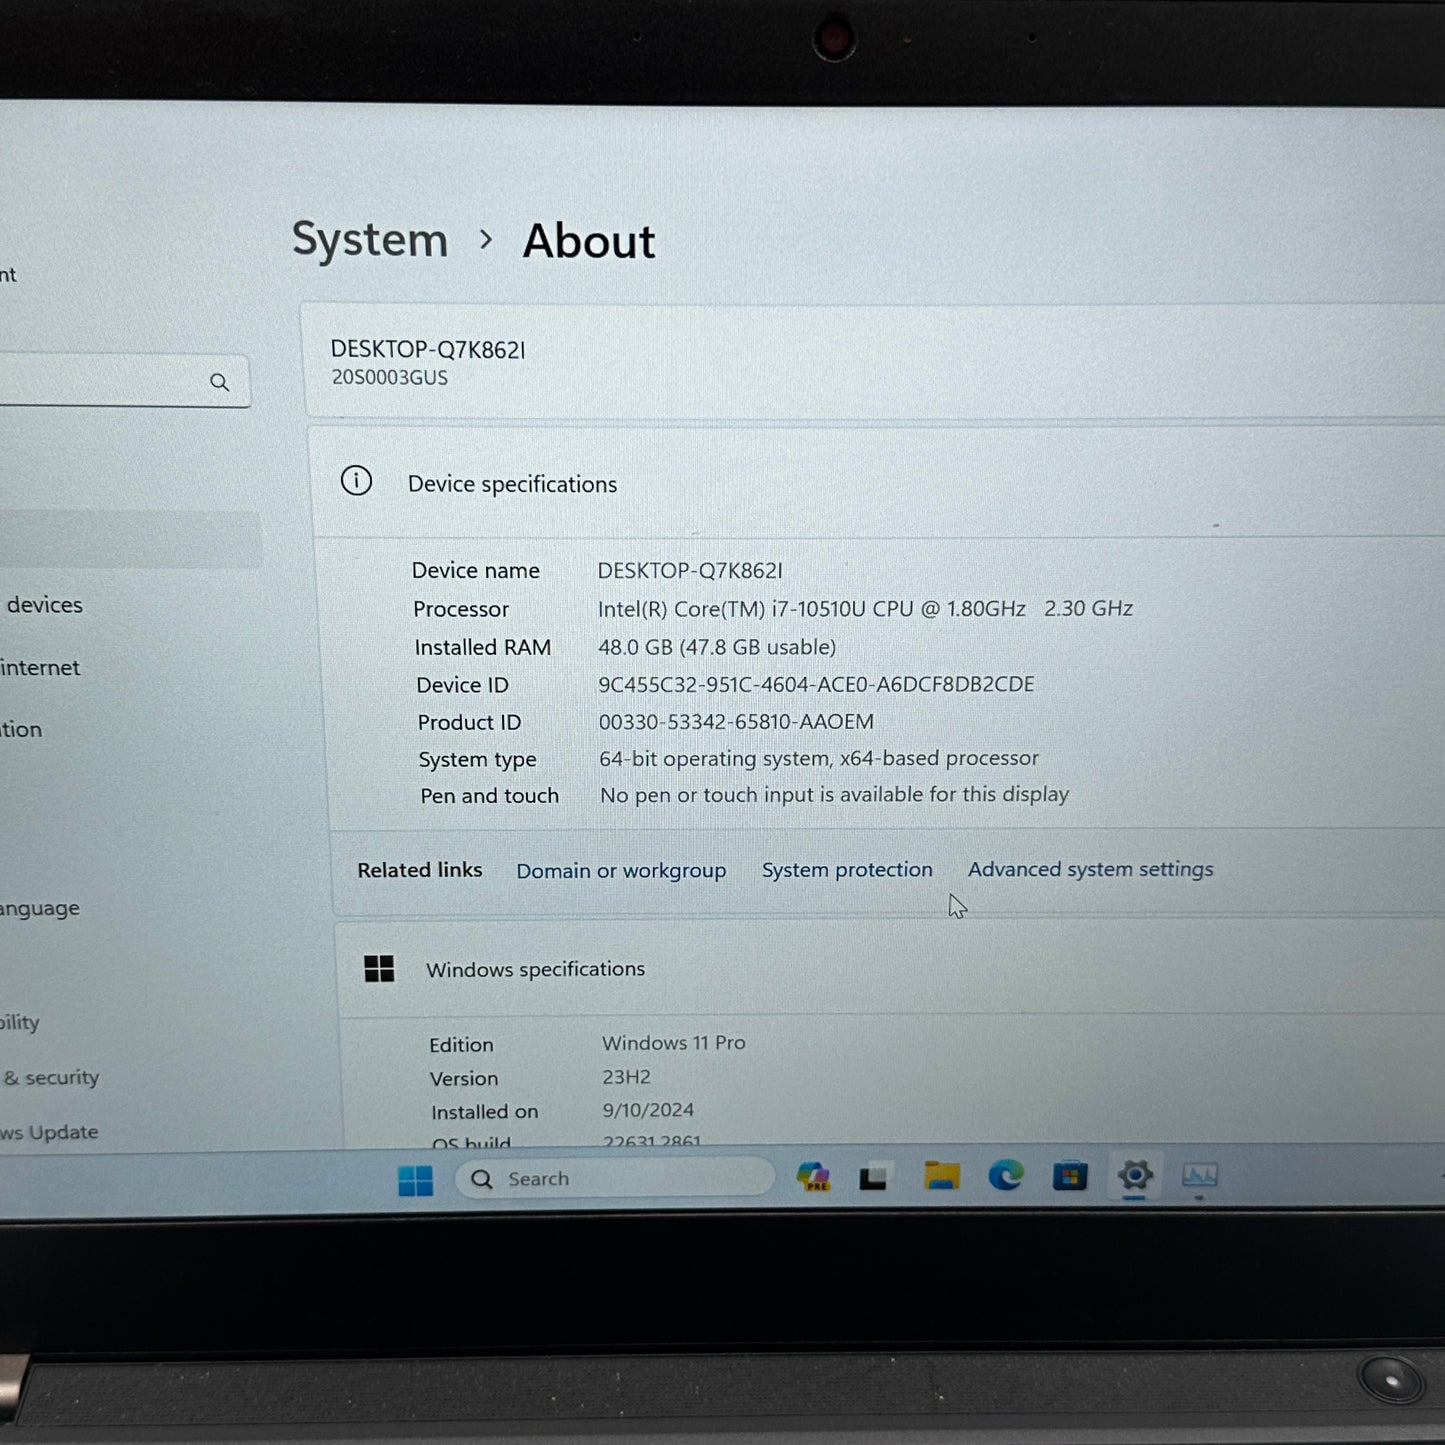Click the taskbar Search box
Viewport: 1445px width, 1445px height.
pyautogui.click(x=615, y=1178)
